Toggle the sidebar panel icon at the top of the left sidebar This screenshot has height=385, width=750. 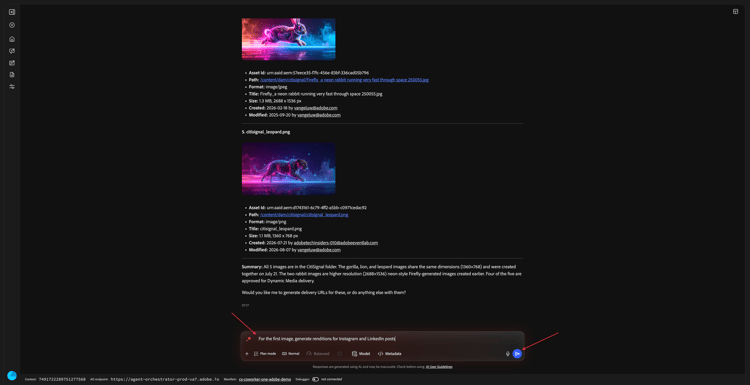(12, 12)
